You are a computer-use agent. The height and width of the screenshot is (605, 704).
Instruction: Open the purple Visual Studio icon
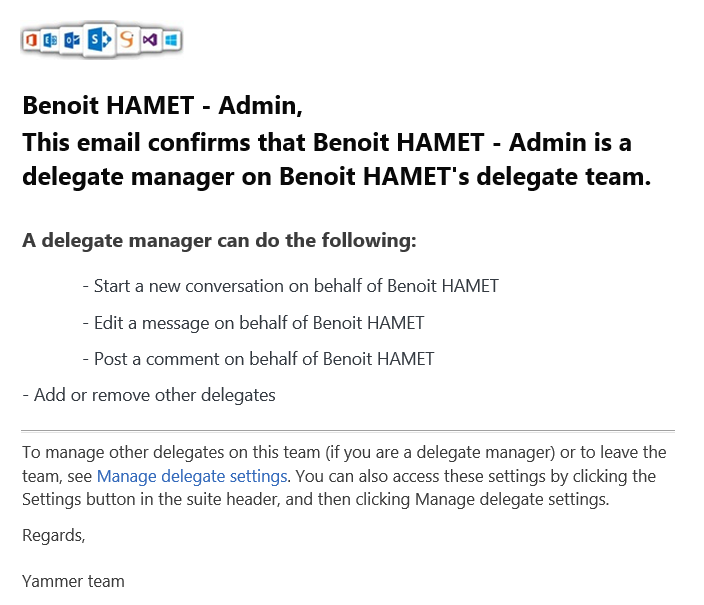[150, 40]
